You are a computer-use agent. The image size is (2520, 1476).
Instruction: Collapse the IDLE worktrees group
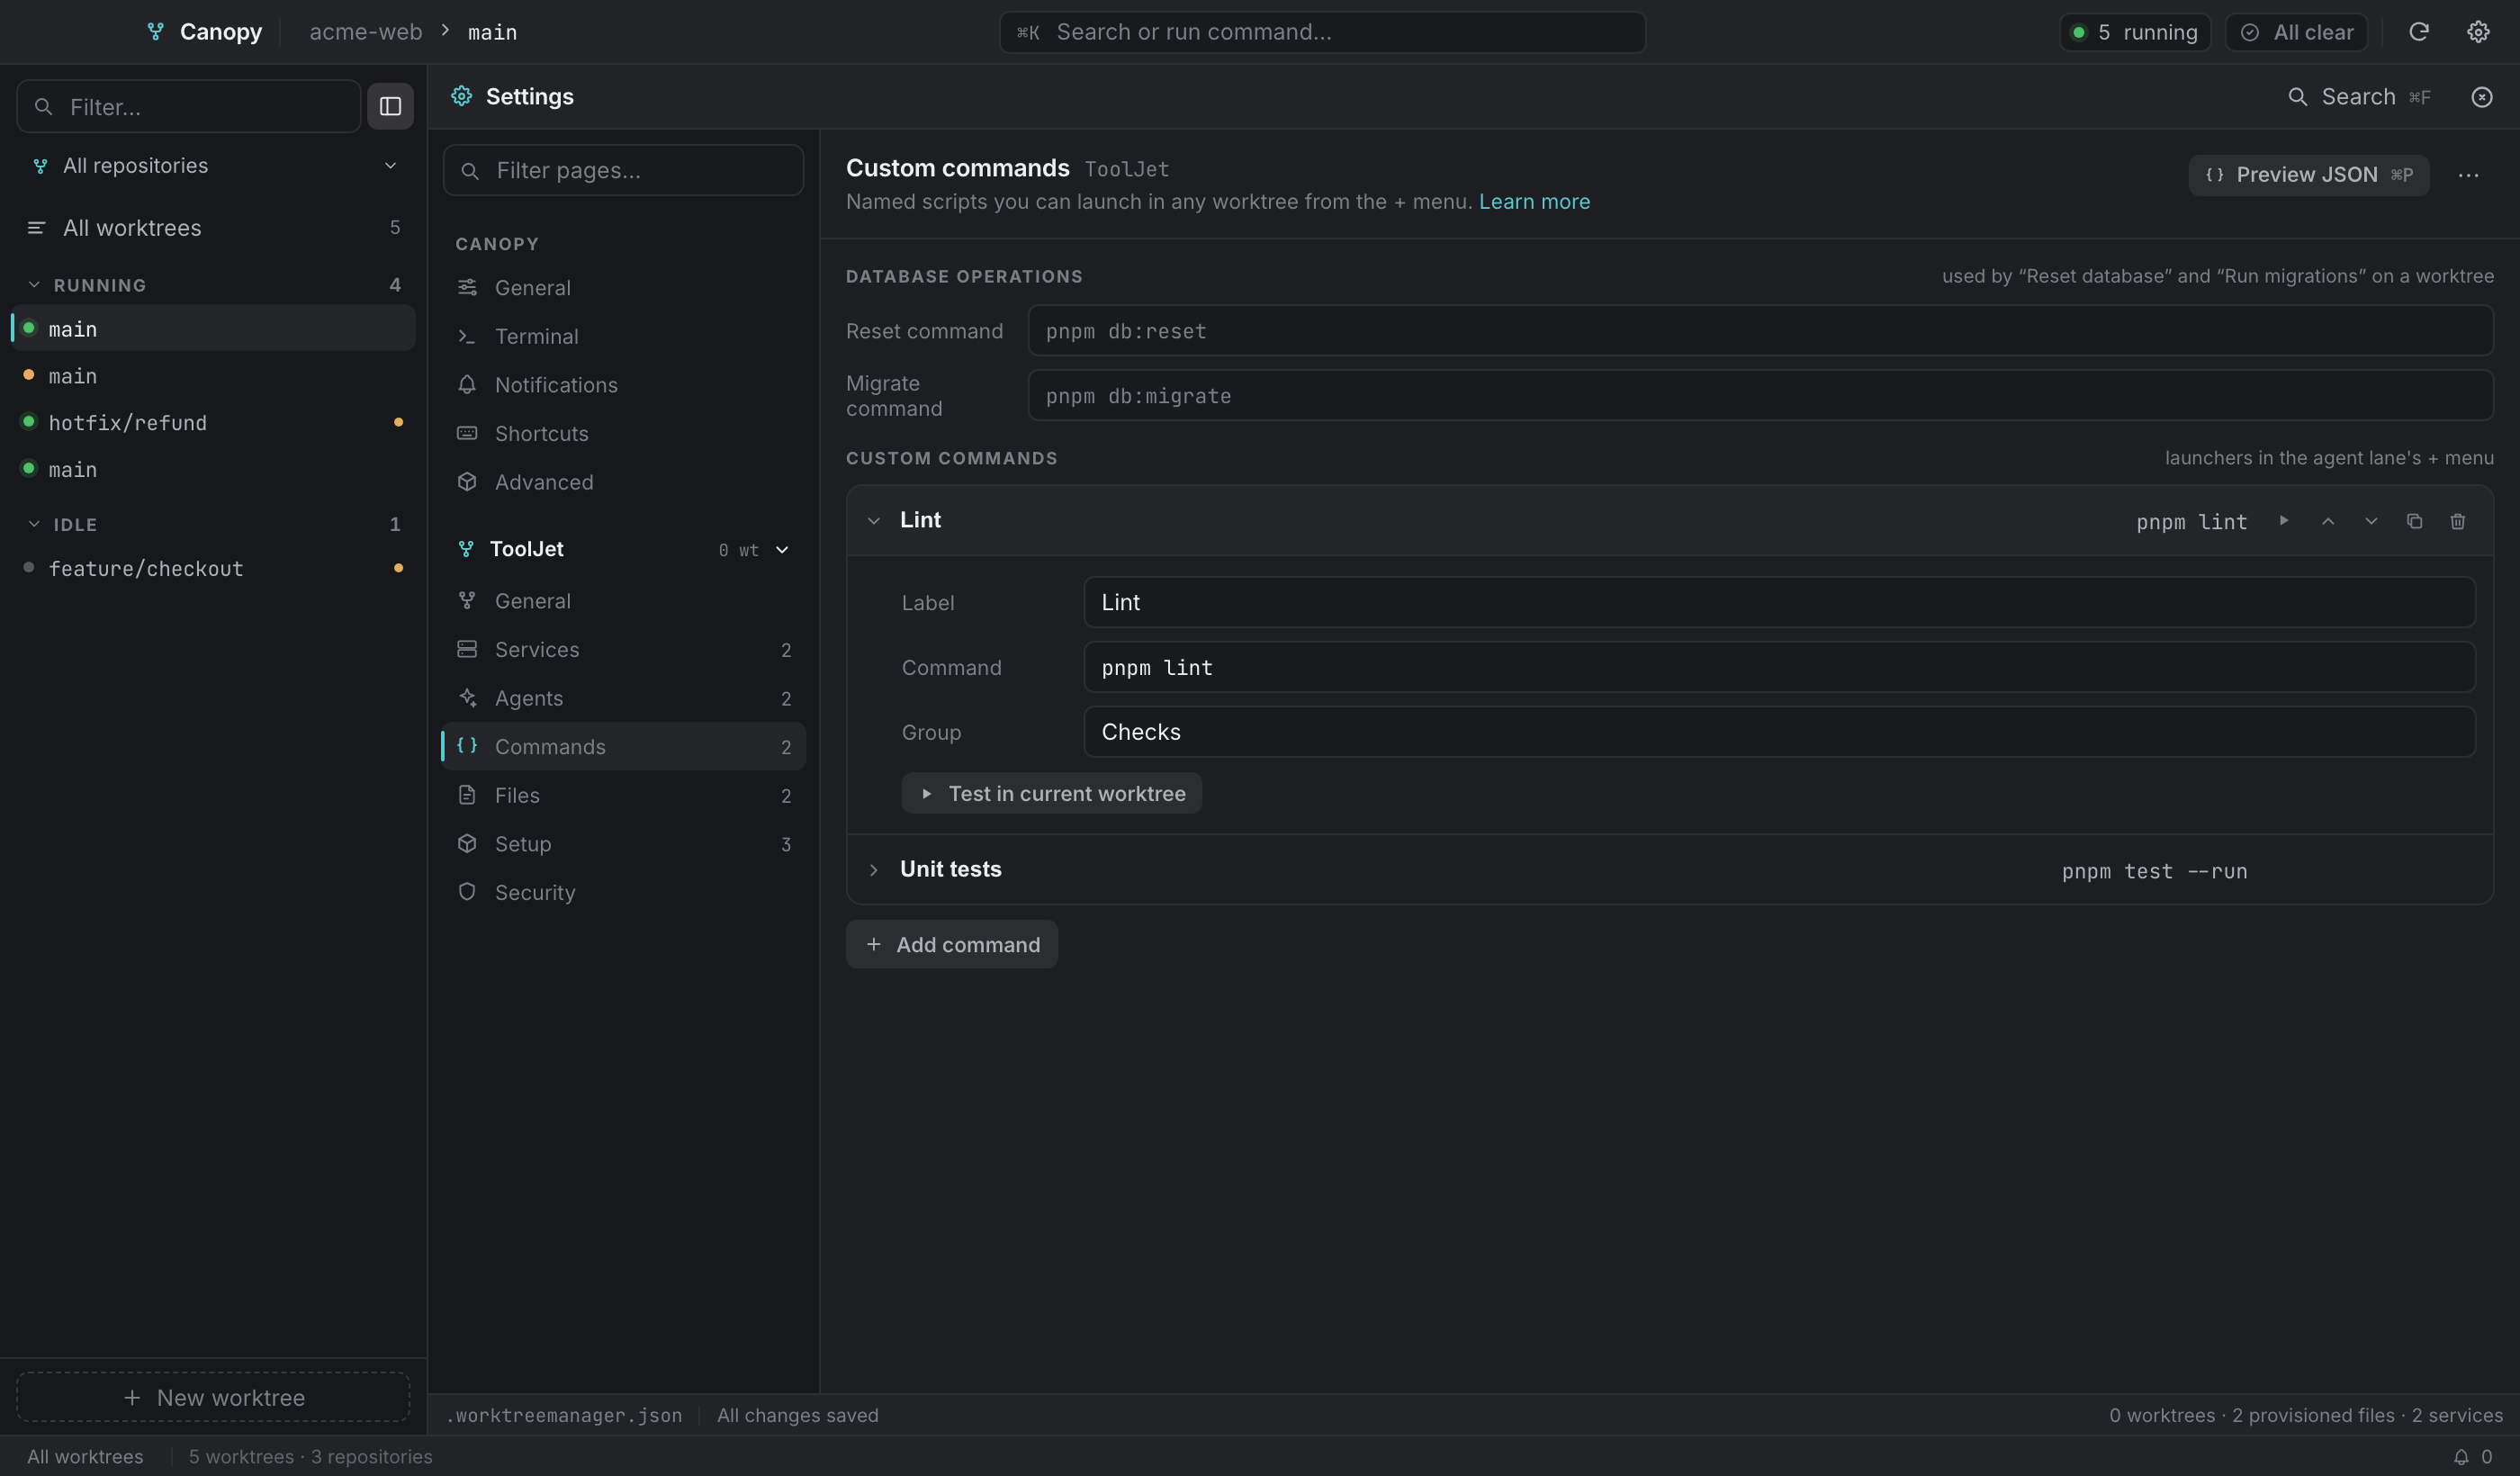tap(34, 524)
